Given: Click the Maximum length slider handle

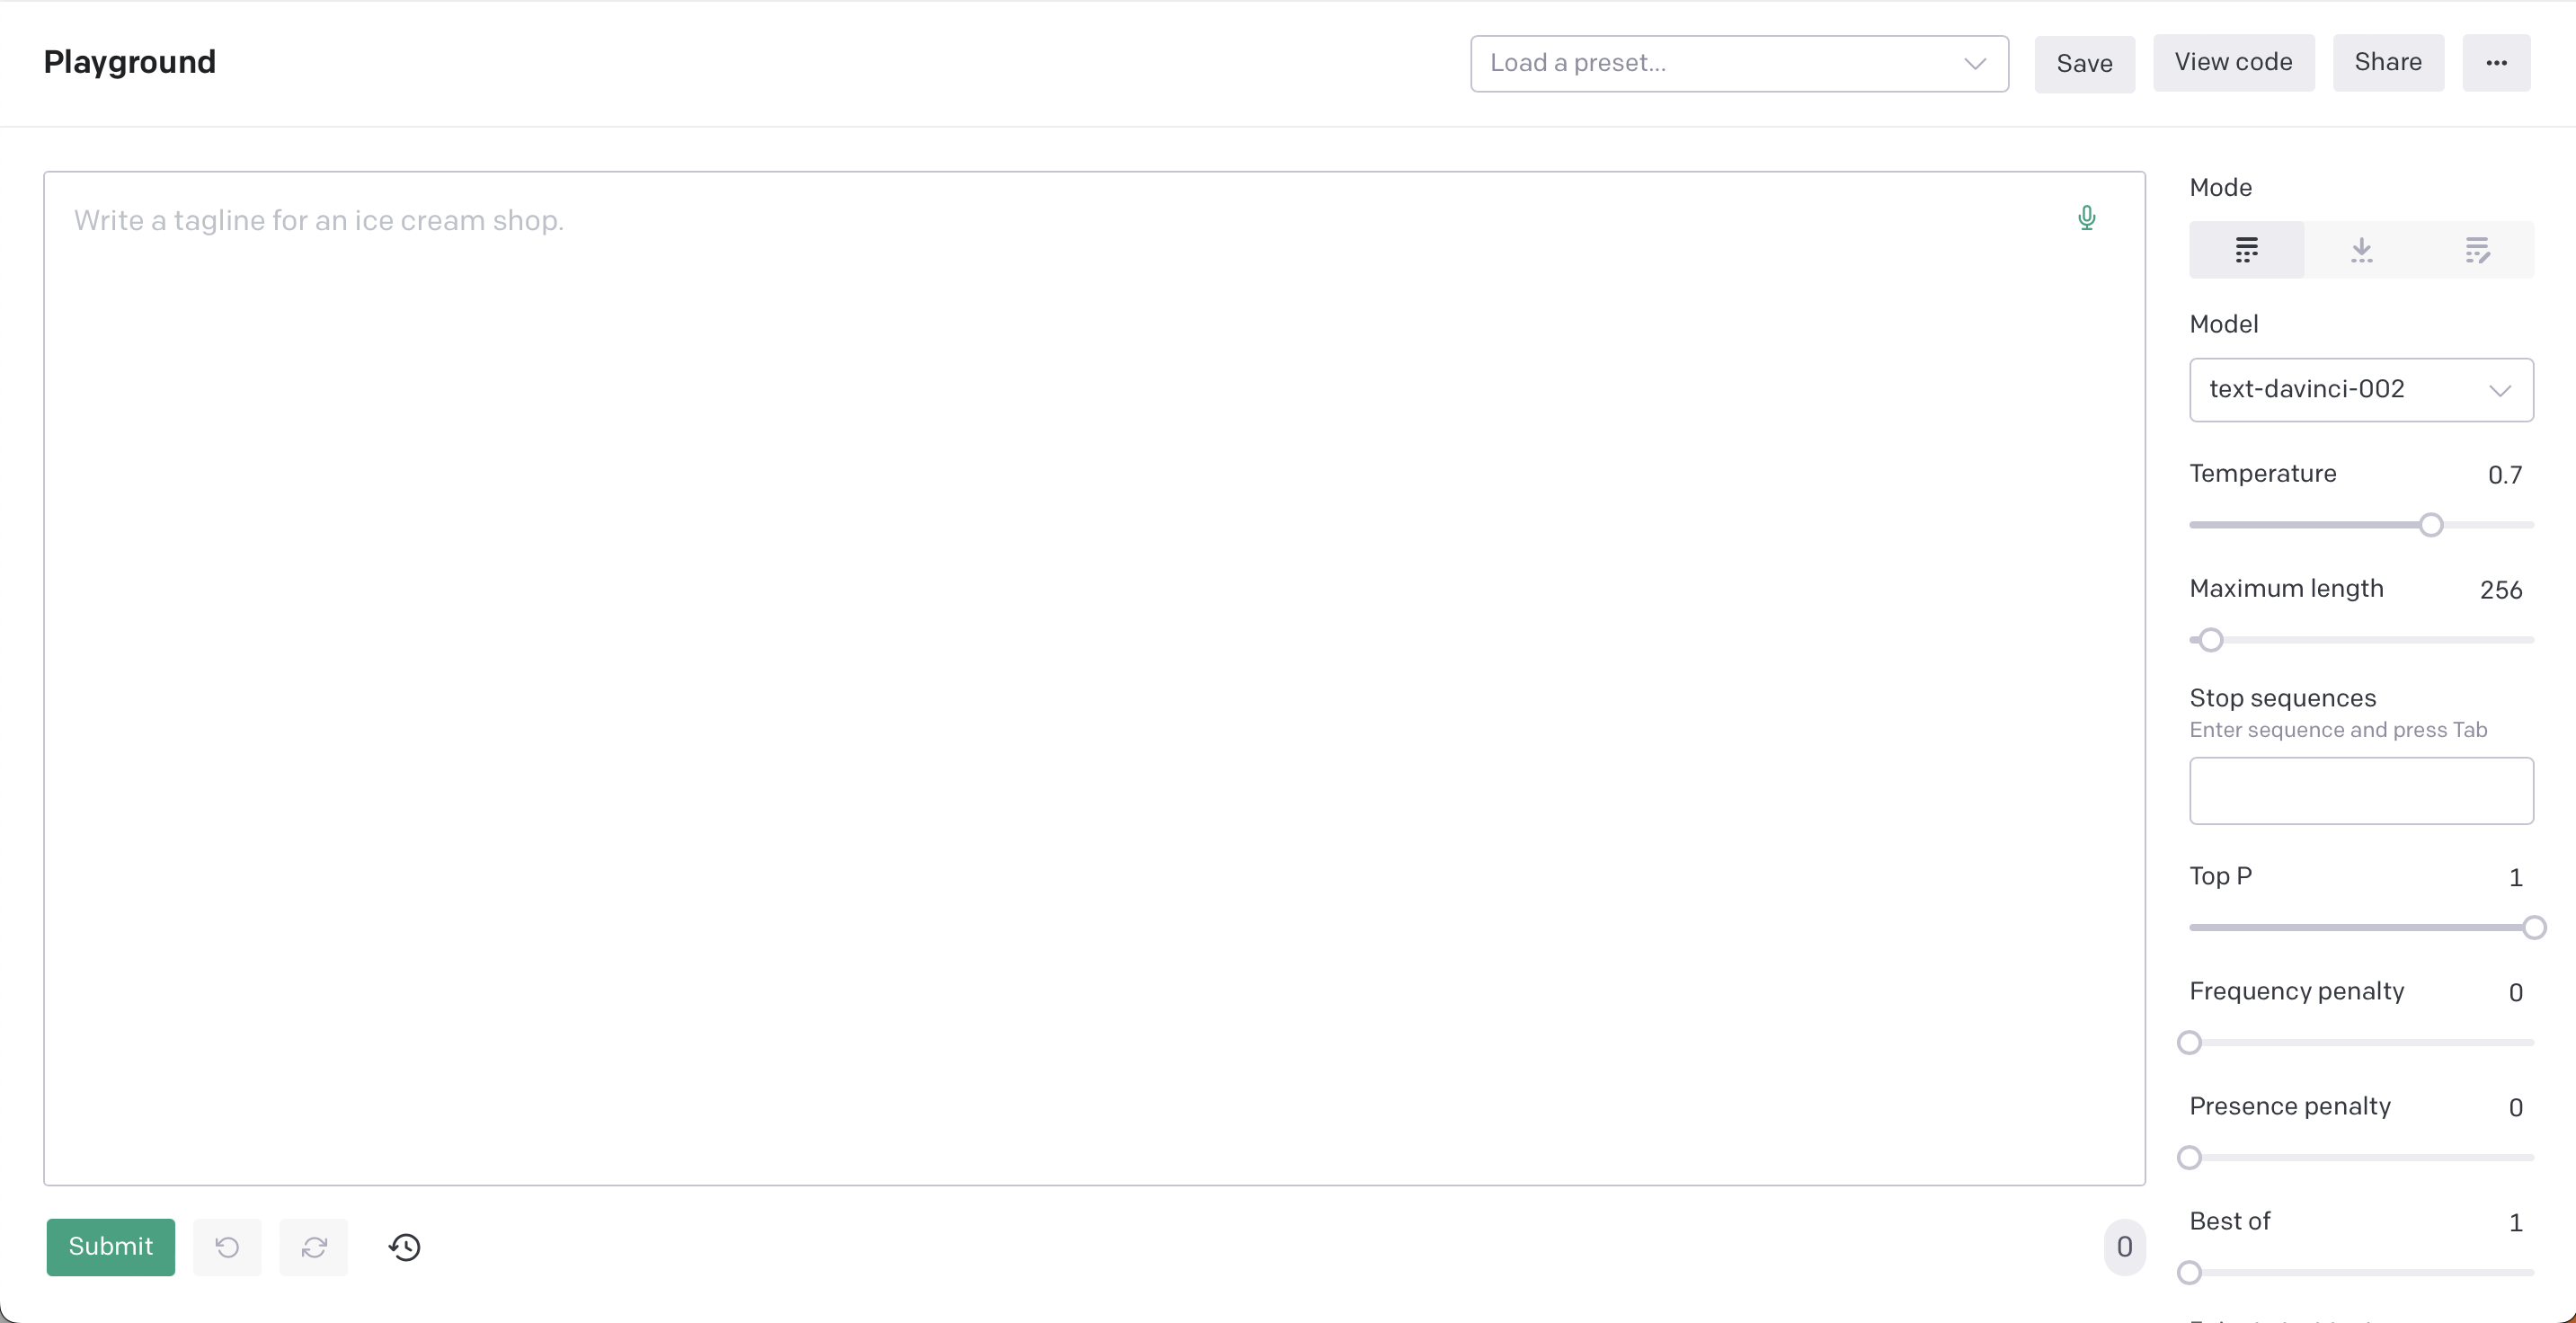Looking at the screenshot, I should pos(2211,640).
